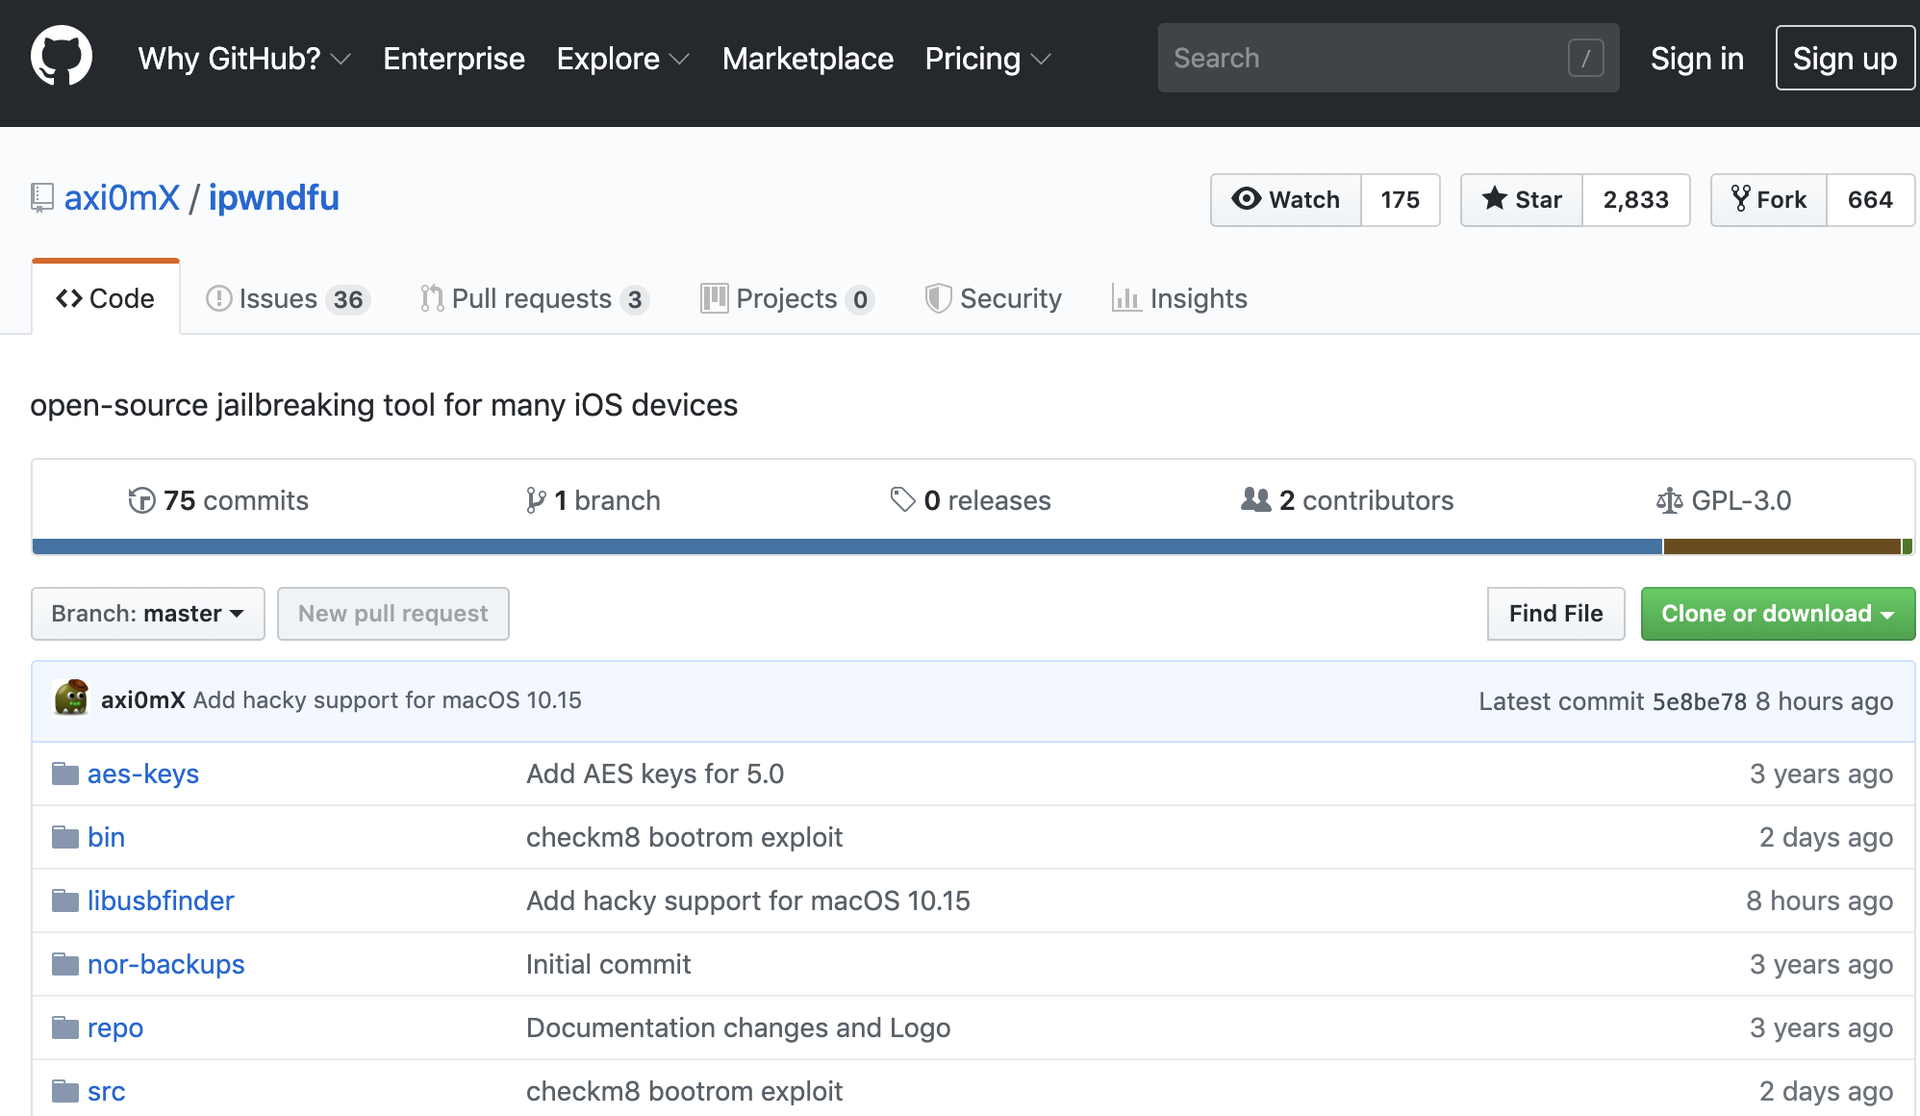The image size is (1920, 1116).
Task: Select the nor-backups folder icon
Action: pos(66,964)
